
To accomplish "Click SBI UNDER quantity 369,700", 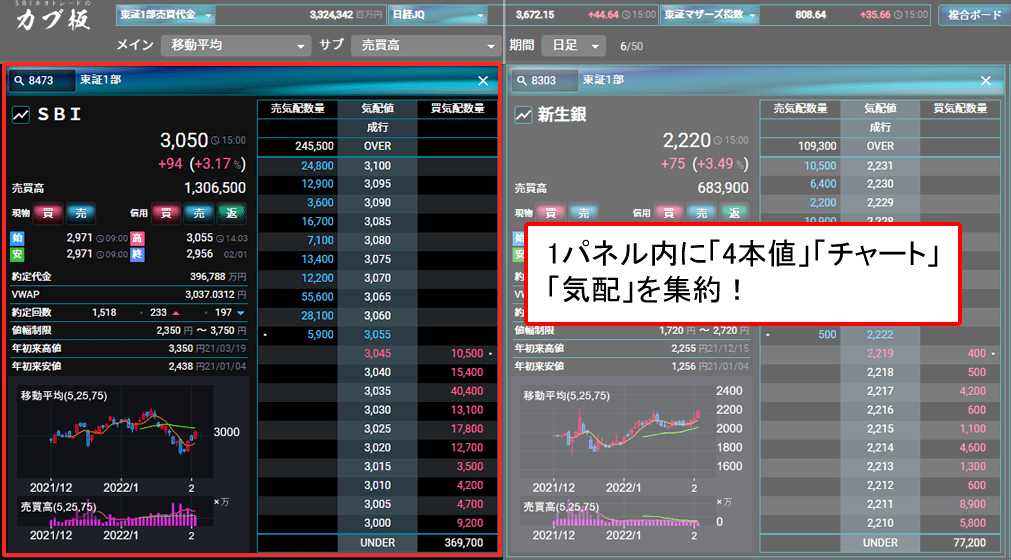I will point(464,543).
